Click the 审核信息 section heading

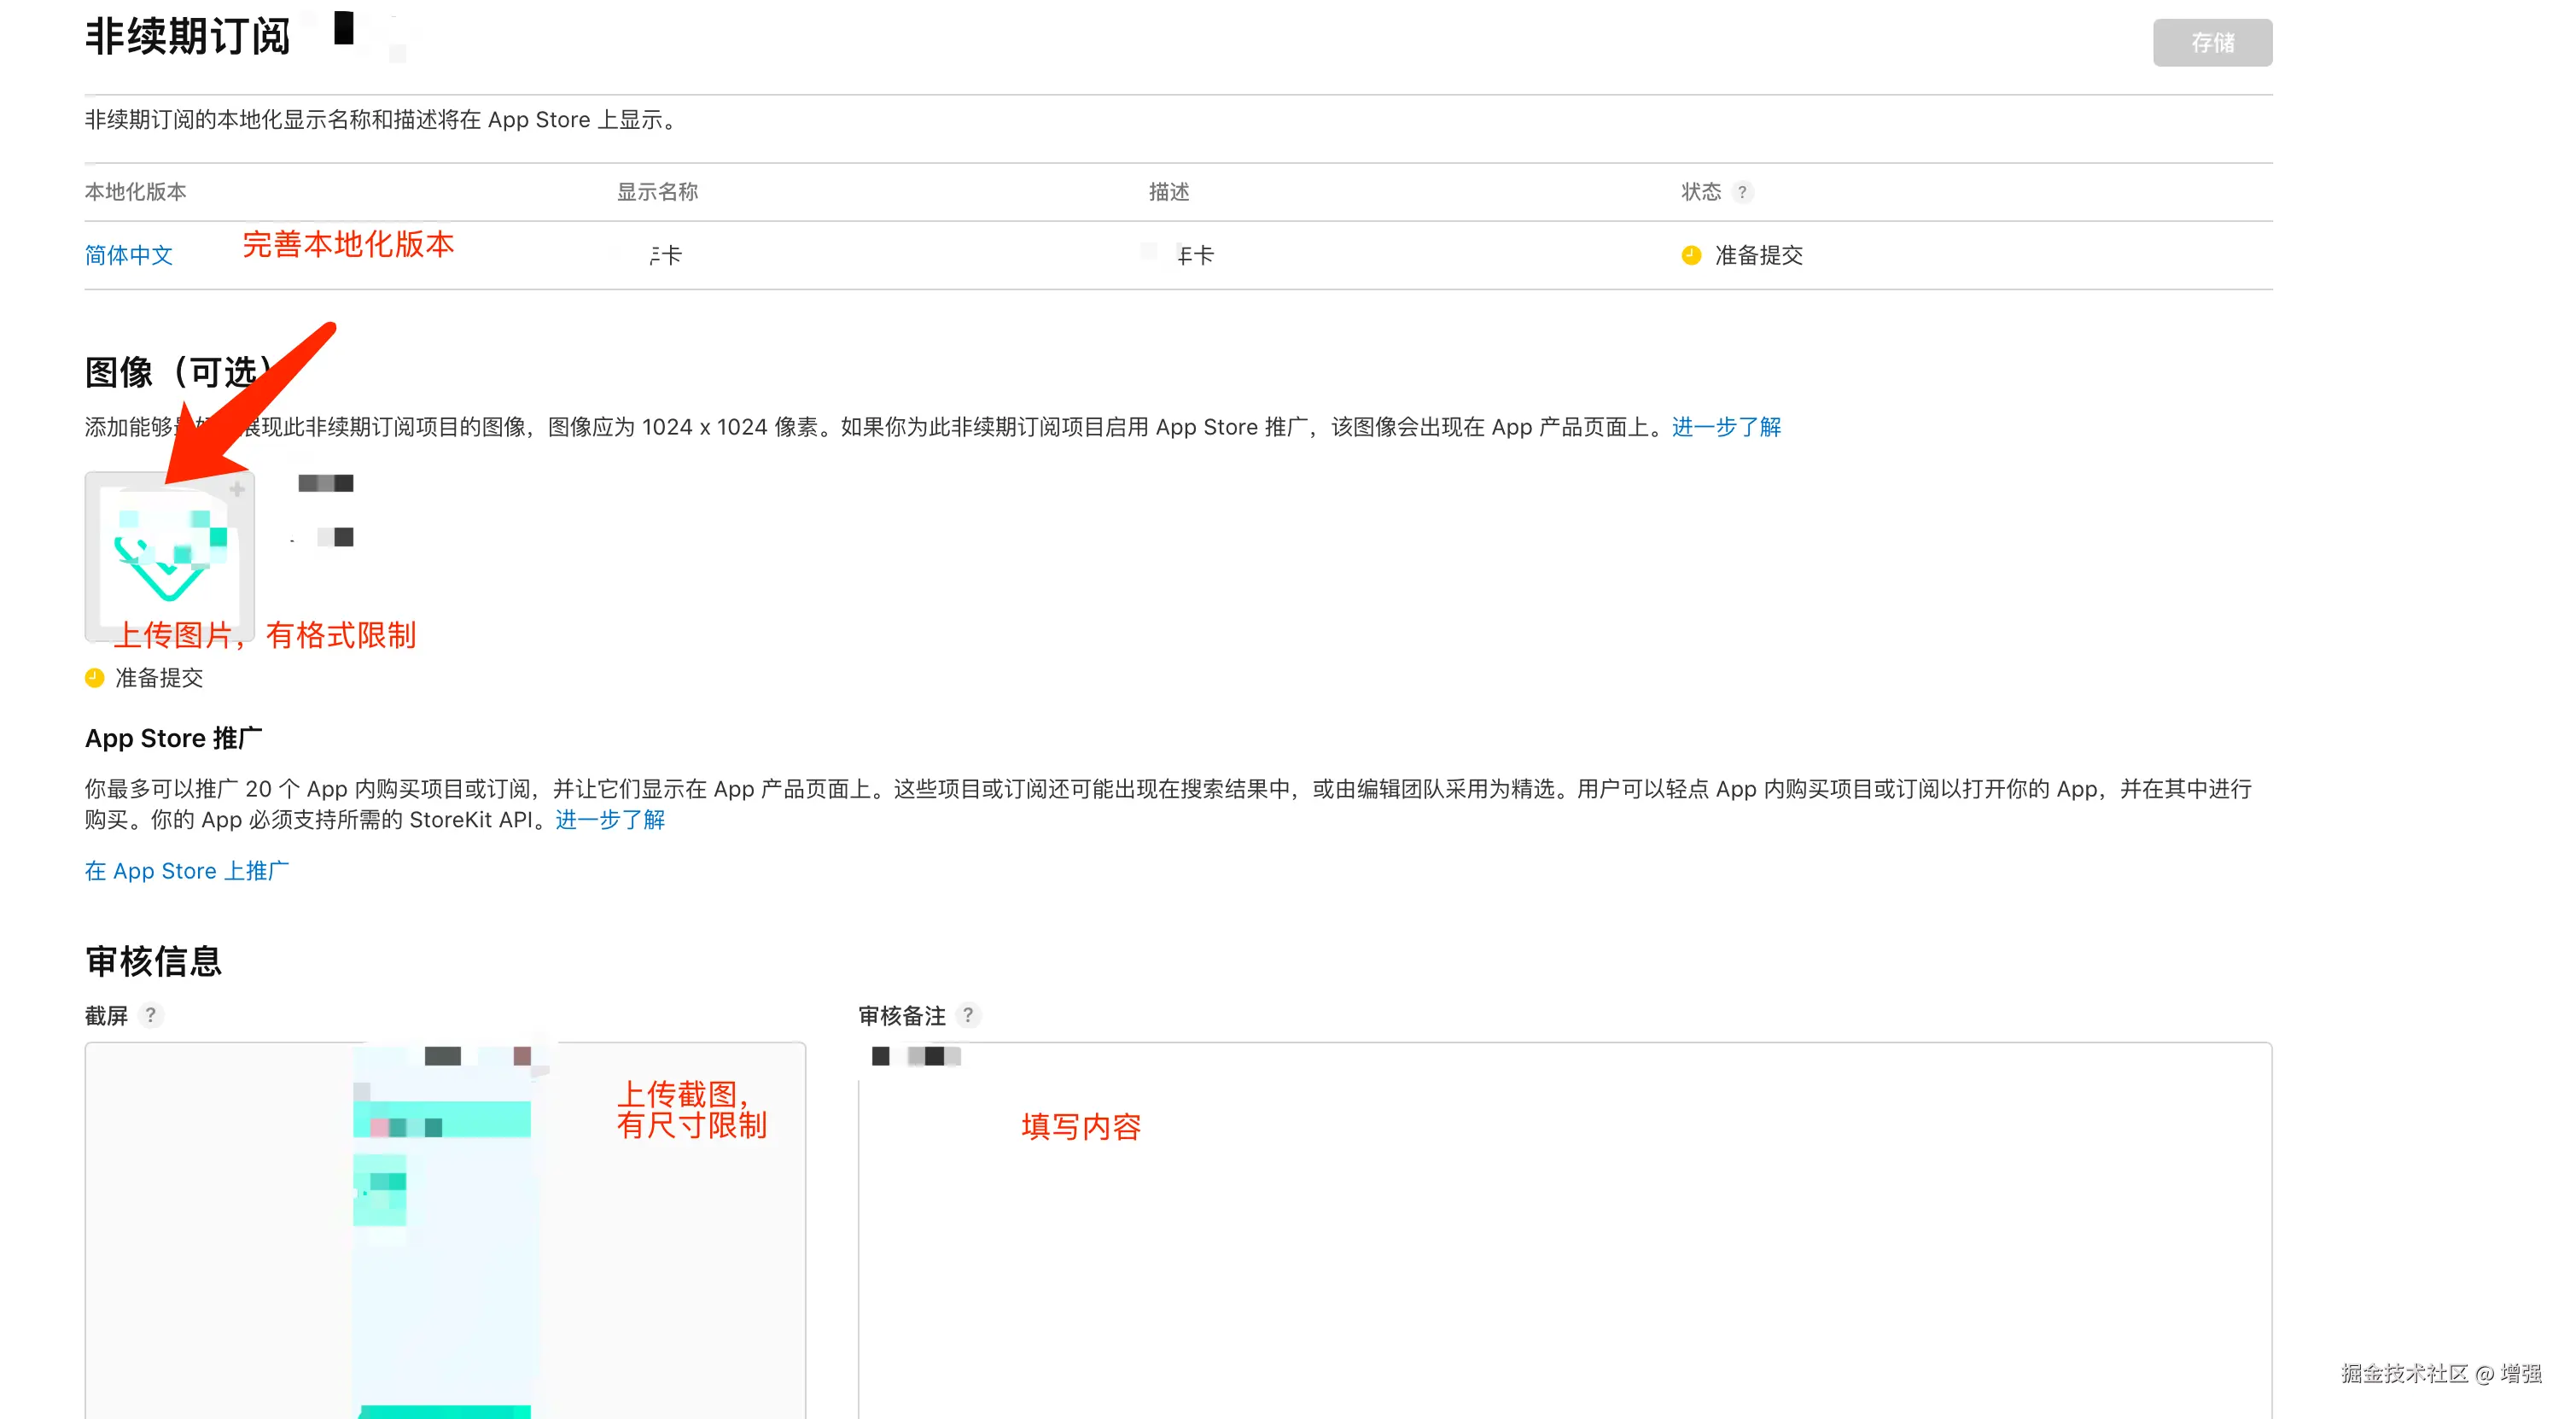[153, 961]
